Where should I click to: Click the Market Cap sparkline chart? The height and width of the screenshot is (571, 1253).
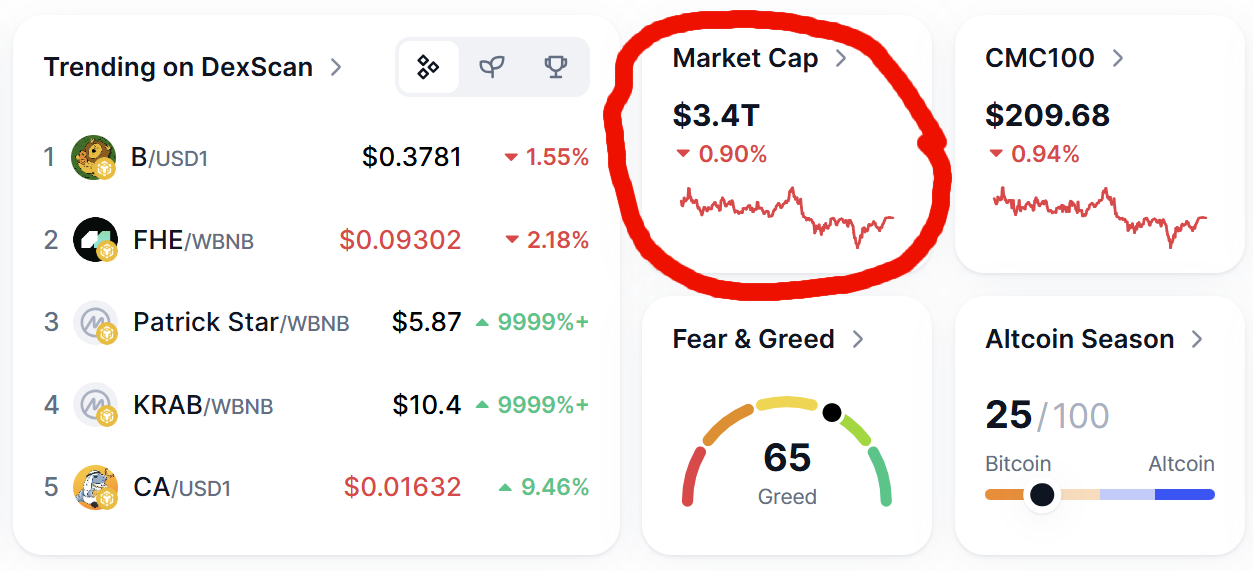pos(786,215)
